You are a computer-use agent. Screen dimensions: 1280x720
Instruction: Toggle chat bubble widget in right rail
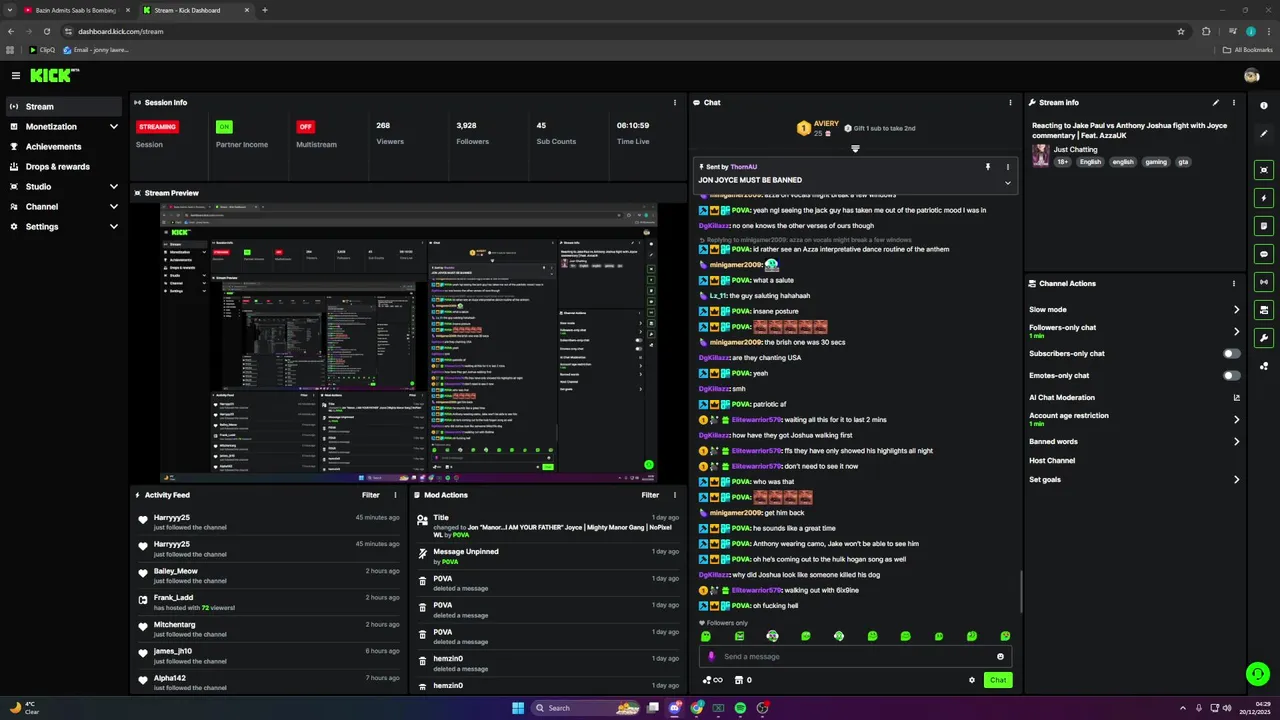[1264, 254]
